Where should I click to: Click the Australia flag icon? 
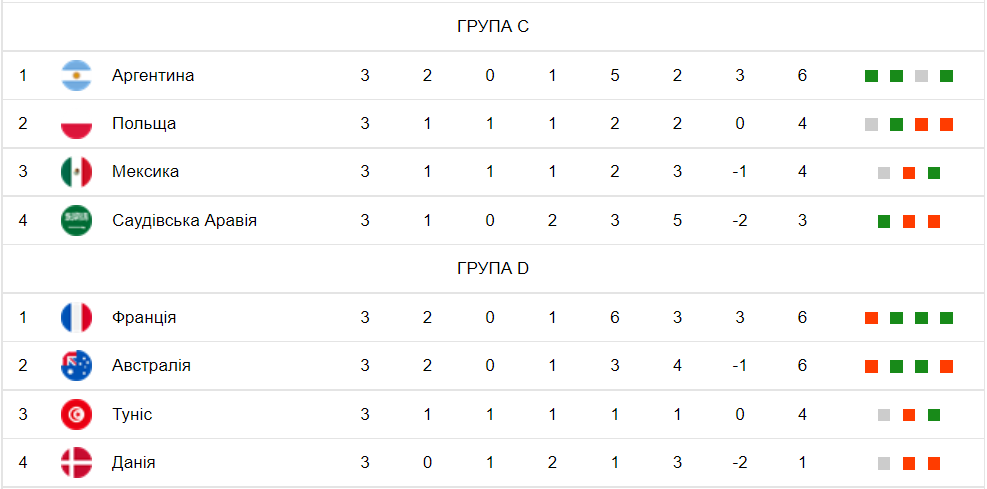click(x=77, y=366)
